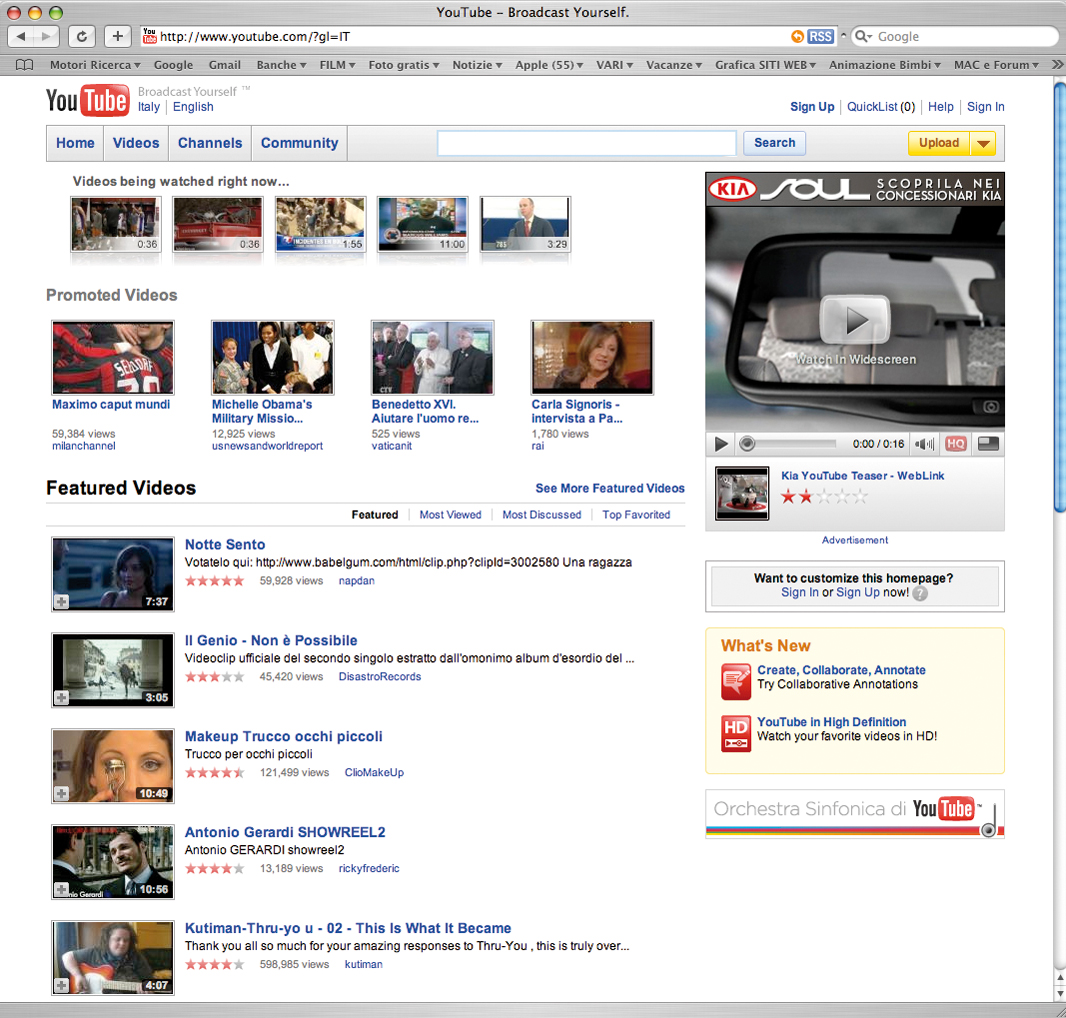Click the scrollbar down arrow

1060,994
